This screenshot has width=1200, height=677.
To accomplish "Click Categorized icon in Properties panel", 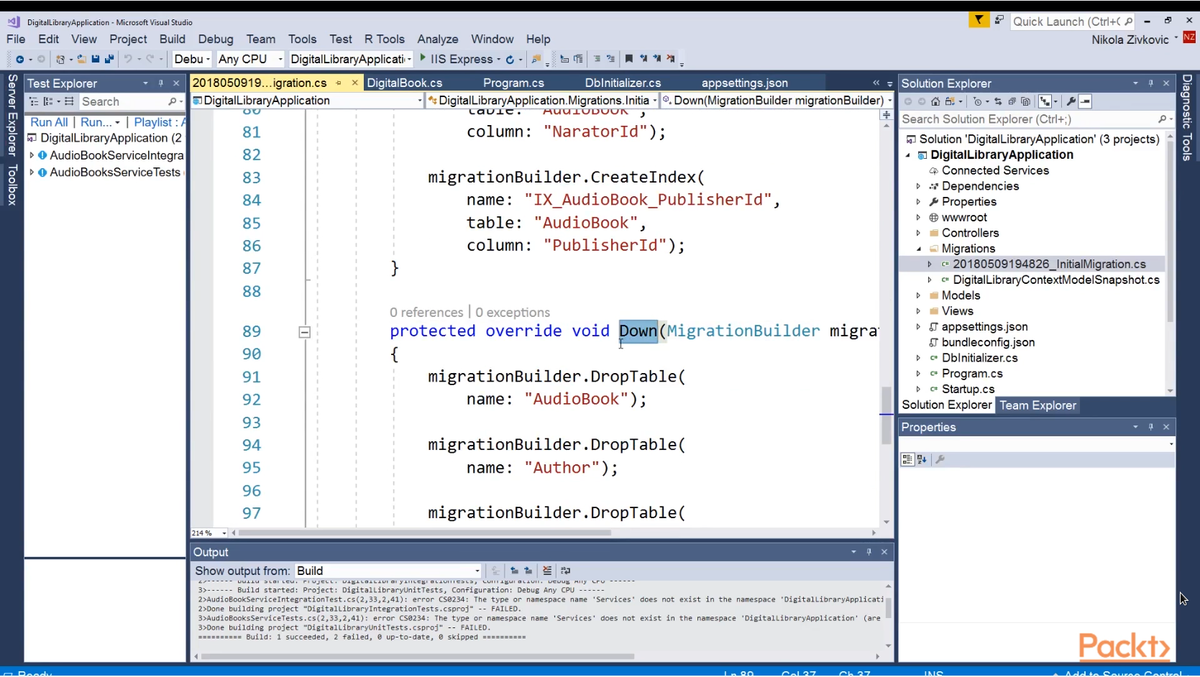I will [x=907, y=459].
